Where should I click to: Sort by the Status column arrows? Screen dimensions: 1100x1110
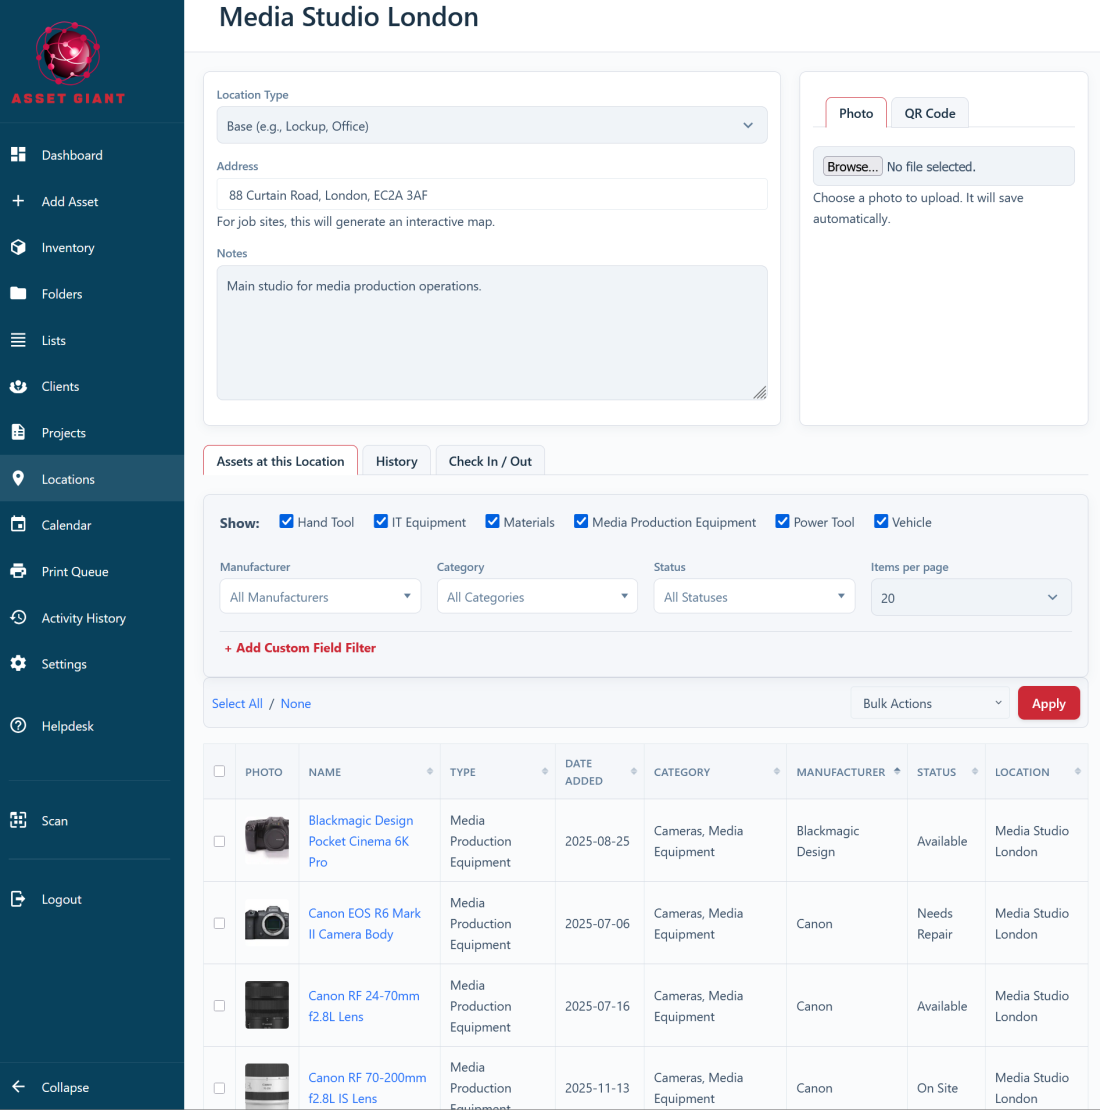975,772
